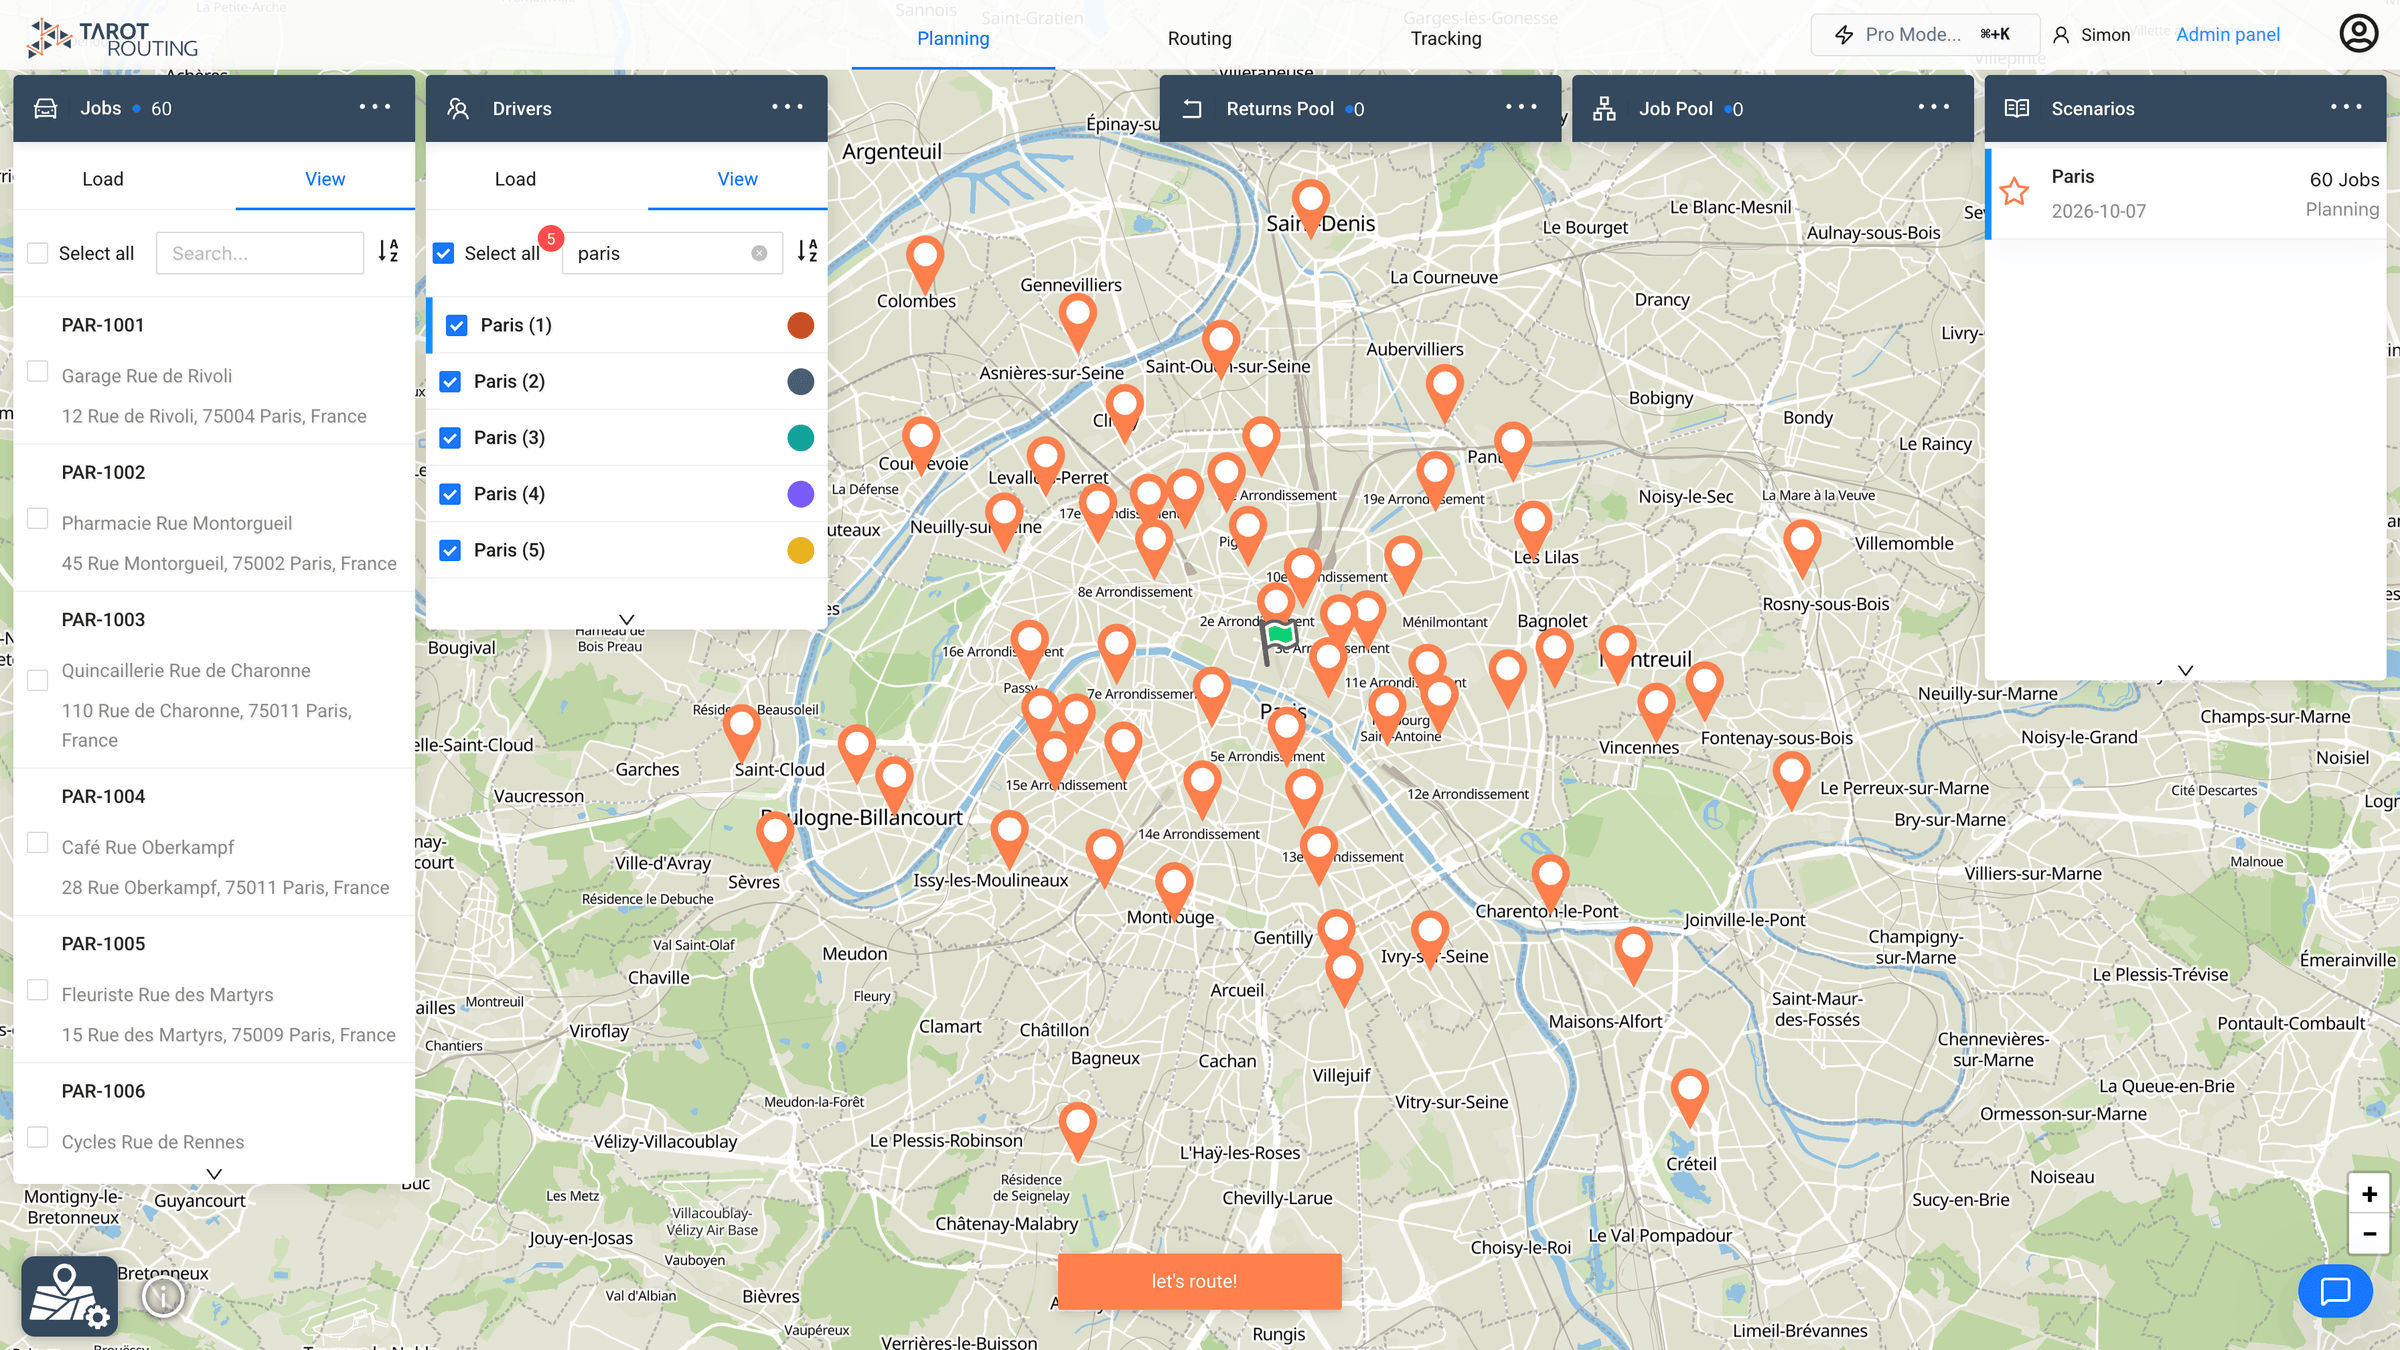The height and width of the screenshot is (1350, 2400).
Task: Check Select all in Jobs panel
Action: 38,253
